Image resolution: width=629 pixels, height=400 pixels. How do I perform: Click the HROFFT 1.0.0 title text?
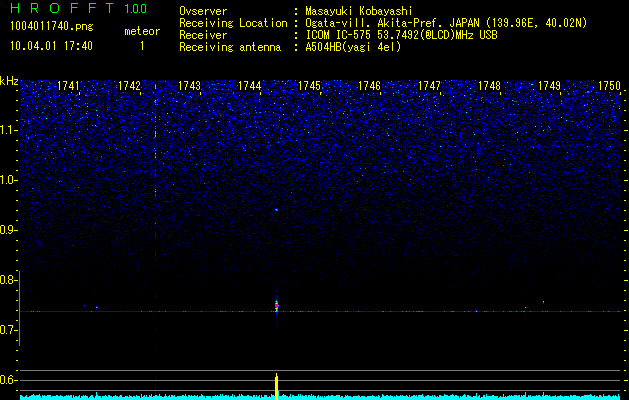tap(79, 8)
